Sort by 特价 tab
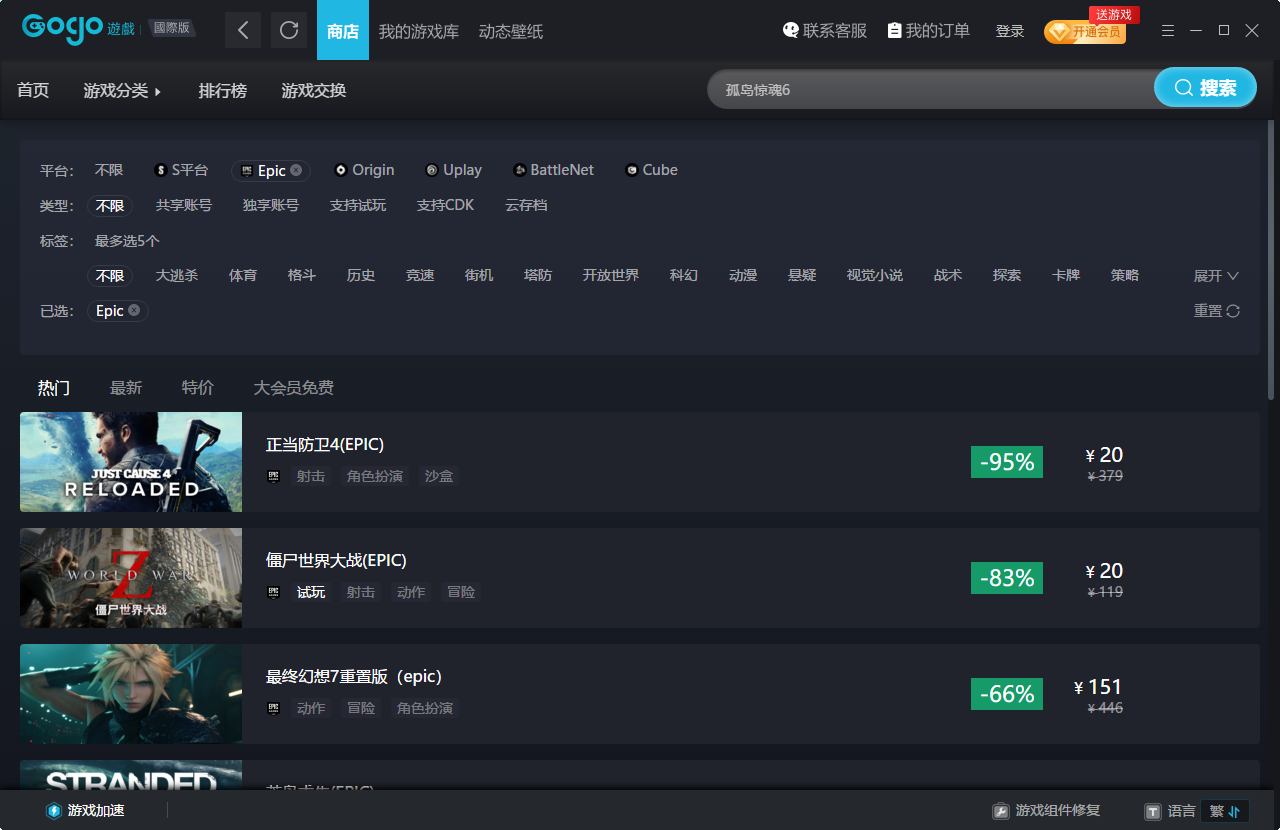Screen dimensions: 1280x830 click(198, 388)
